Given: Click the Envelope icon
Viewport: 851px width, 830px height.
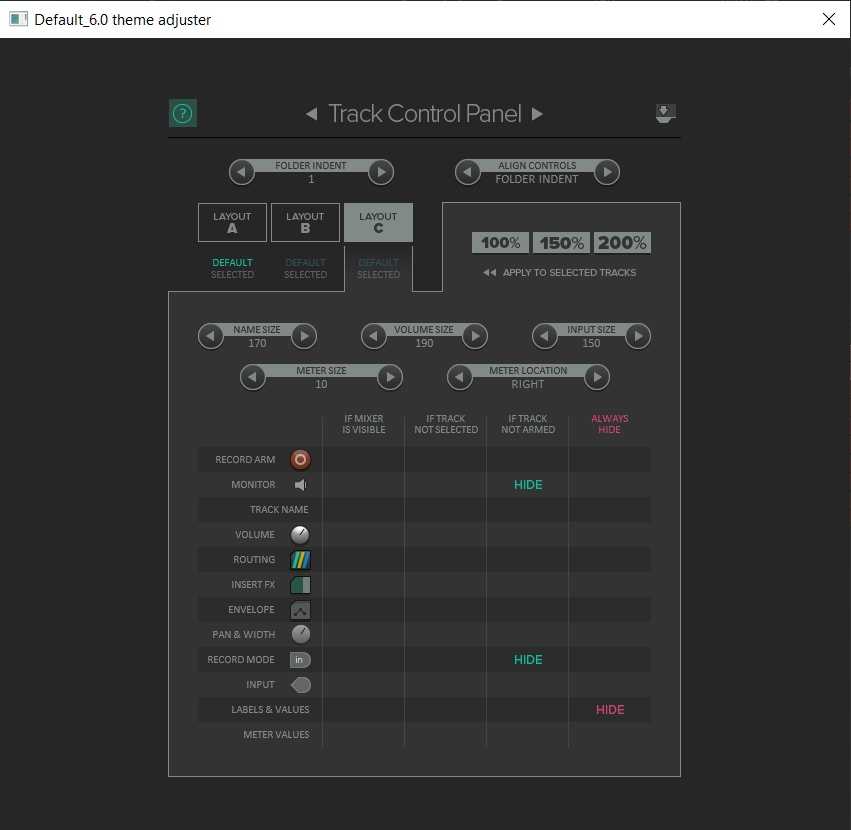Looking at the screenshot, I should [x=300, y=610].
